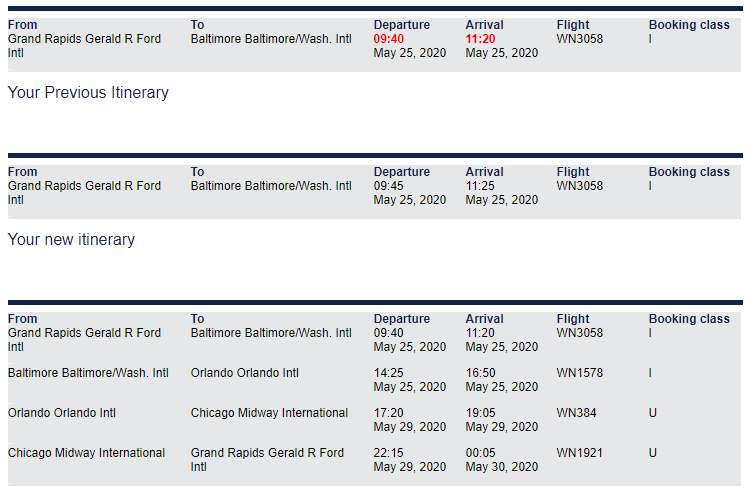
Task: Select the 'Your Previous Itinerary' heading
Action: [88, 93]
